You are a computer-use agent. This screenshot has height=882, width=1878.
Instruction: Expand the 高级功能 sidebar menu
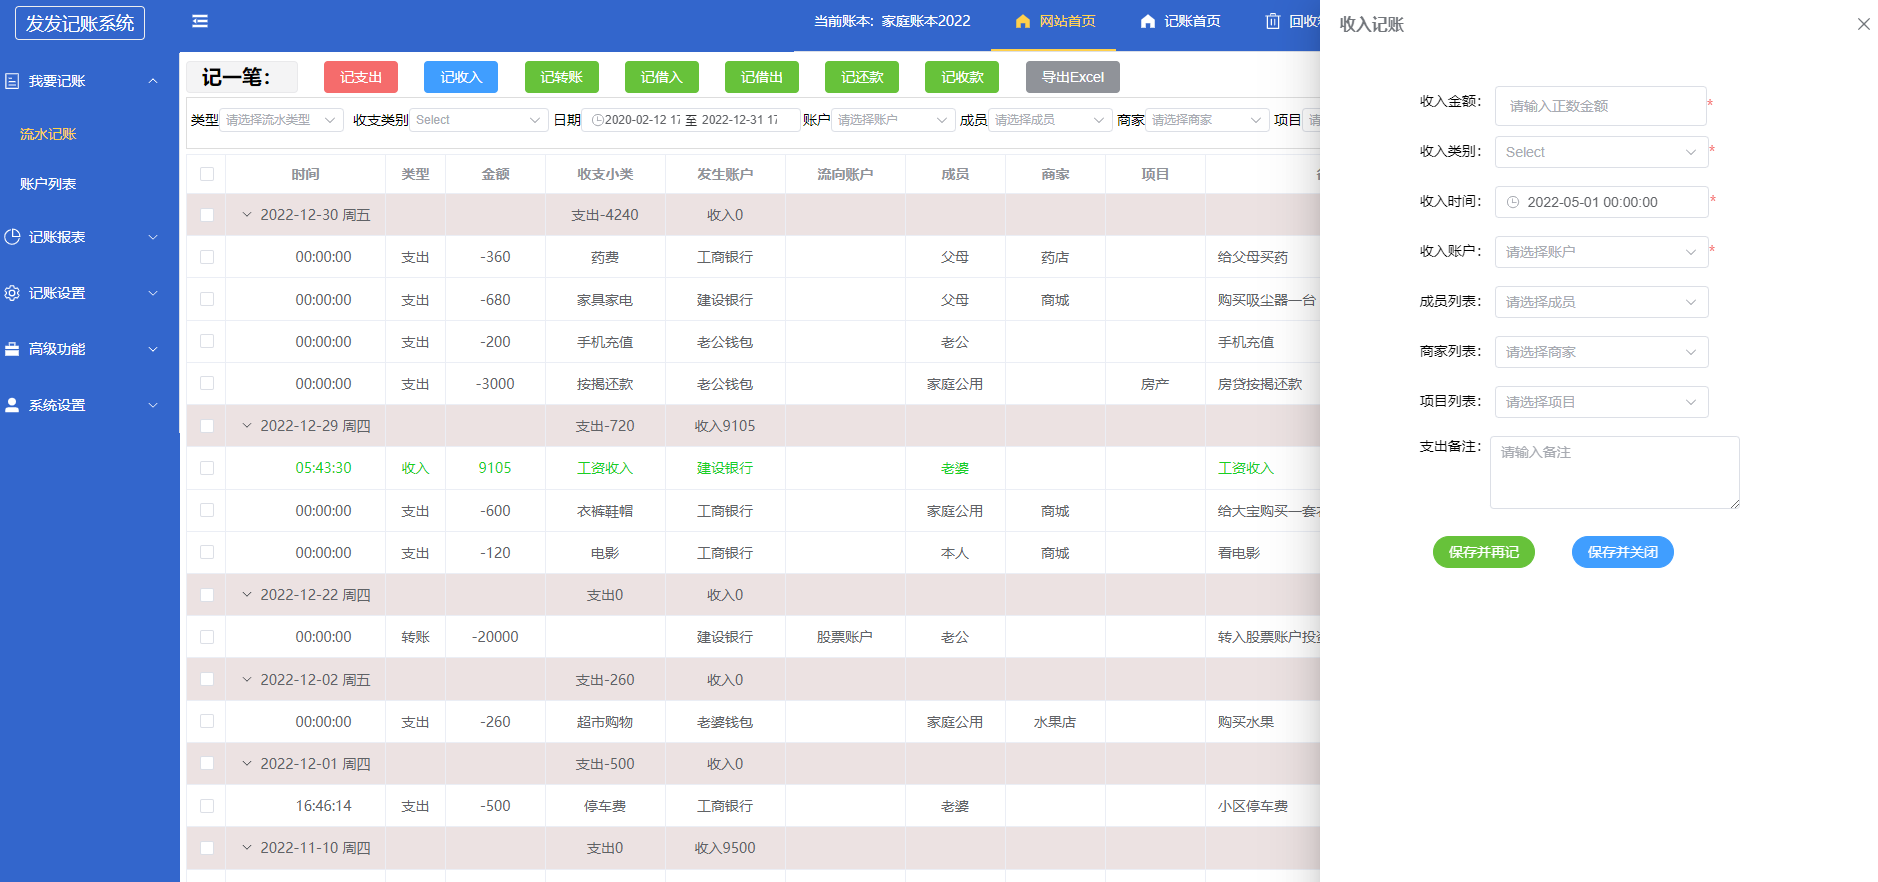pos(89,349)
